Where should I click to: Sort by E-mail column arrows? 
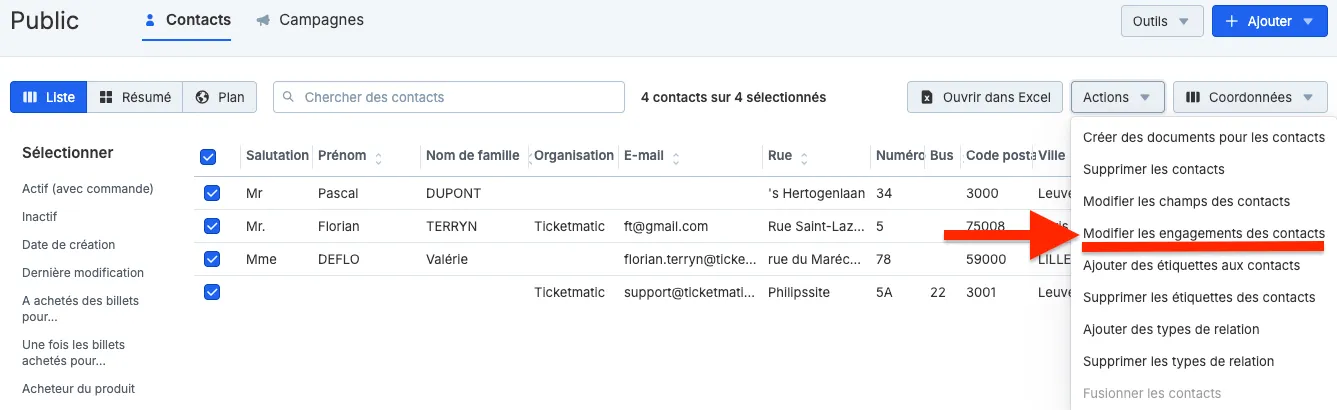pos(676,156)
